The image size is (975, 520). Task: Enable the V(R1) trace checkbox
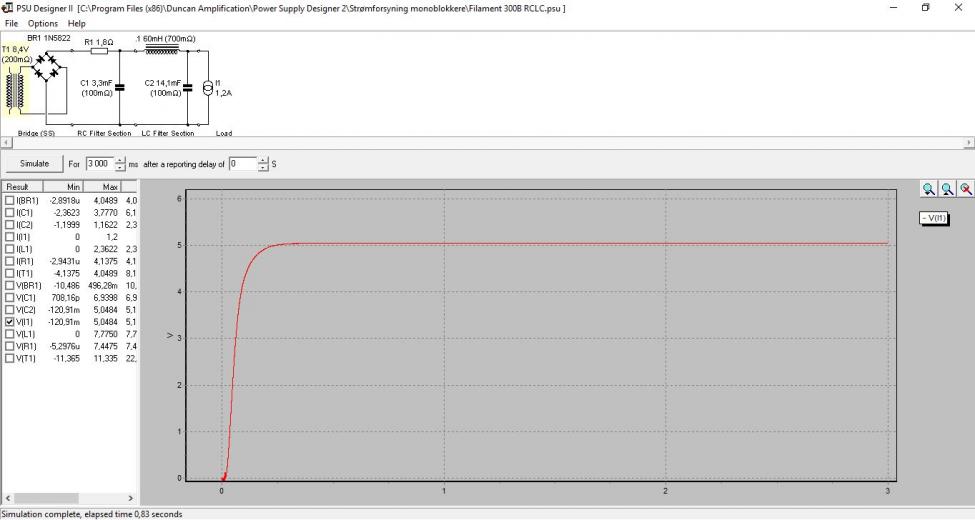coord(9,346)
